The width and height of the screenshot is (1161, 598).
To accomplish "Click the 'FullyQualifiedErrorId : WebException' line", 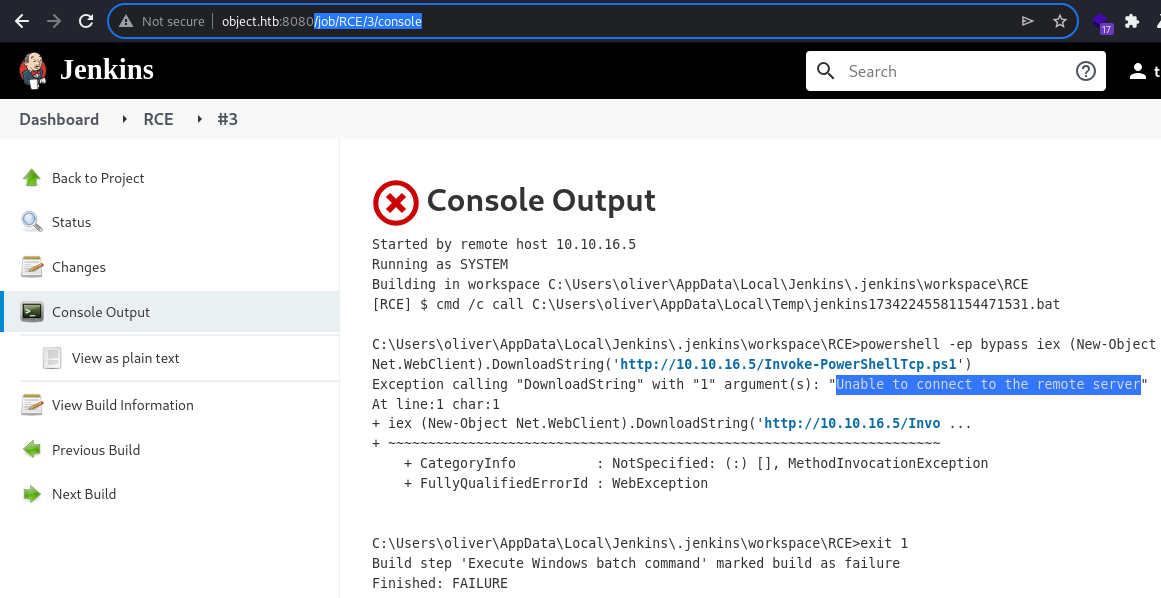I will 555,483.
